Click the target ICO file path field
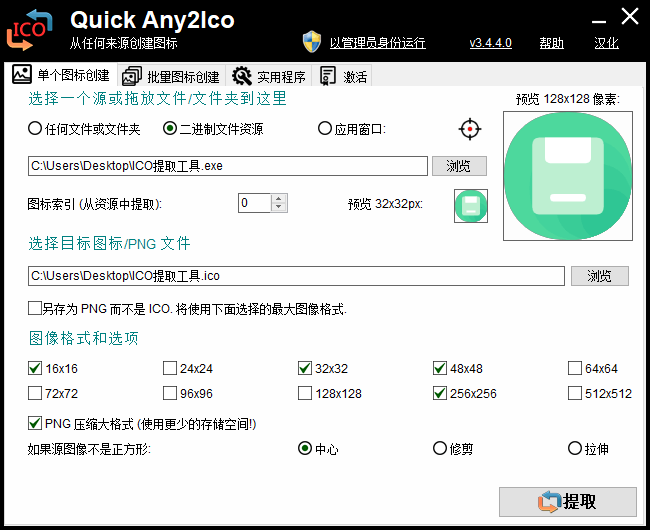This screenshot has height=530, width=650. [x=296, y=276]
